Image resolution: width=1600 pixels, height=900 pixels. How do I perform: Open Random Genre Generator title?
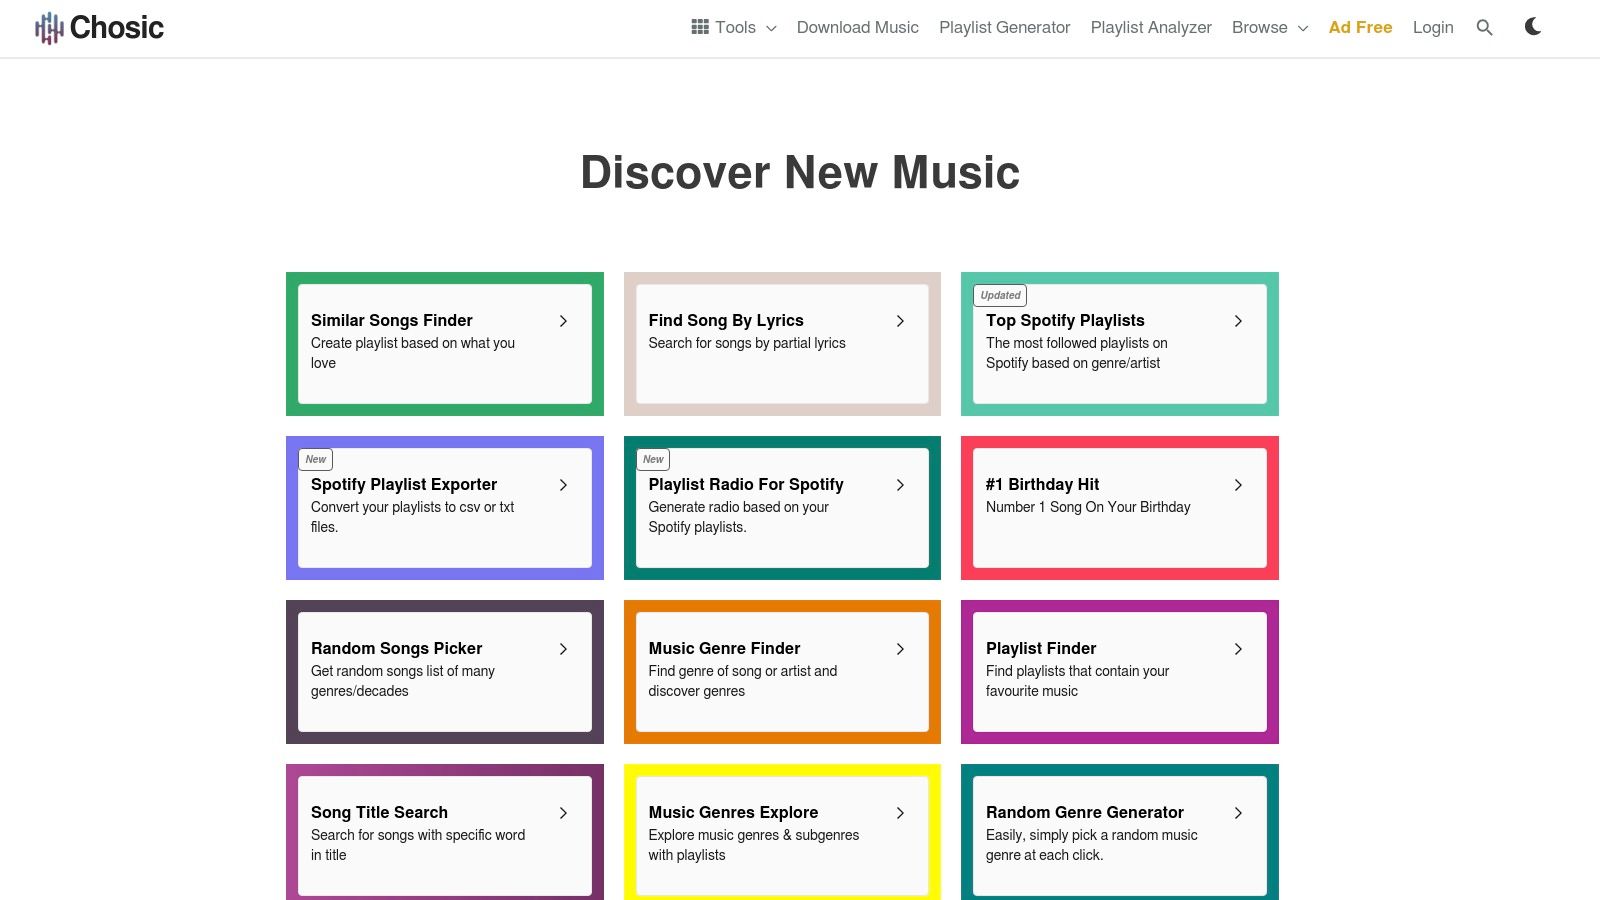[x=1085, y=812]
